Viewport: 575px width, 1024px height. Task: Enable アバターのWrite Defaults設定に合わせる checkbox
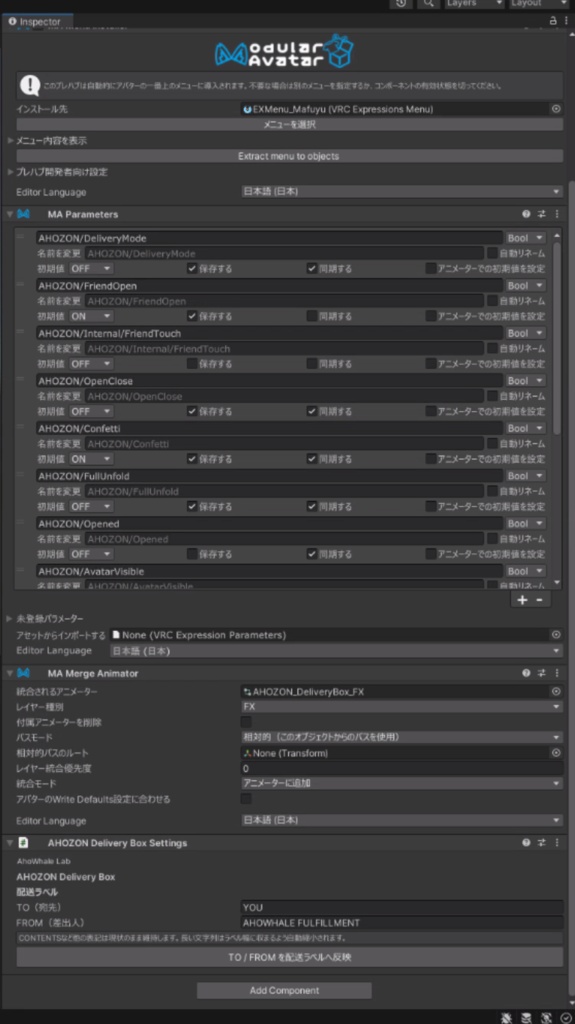pos(246,799)
